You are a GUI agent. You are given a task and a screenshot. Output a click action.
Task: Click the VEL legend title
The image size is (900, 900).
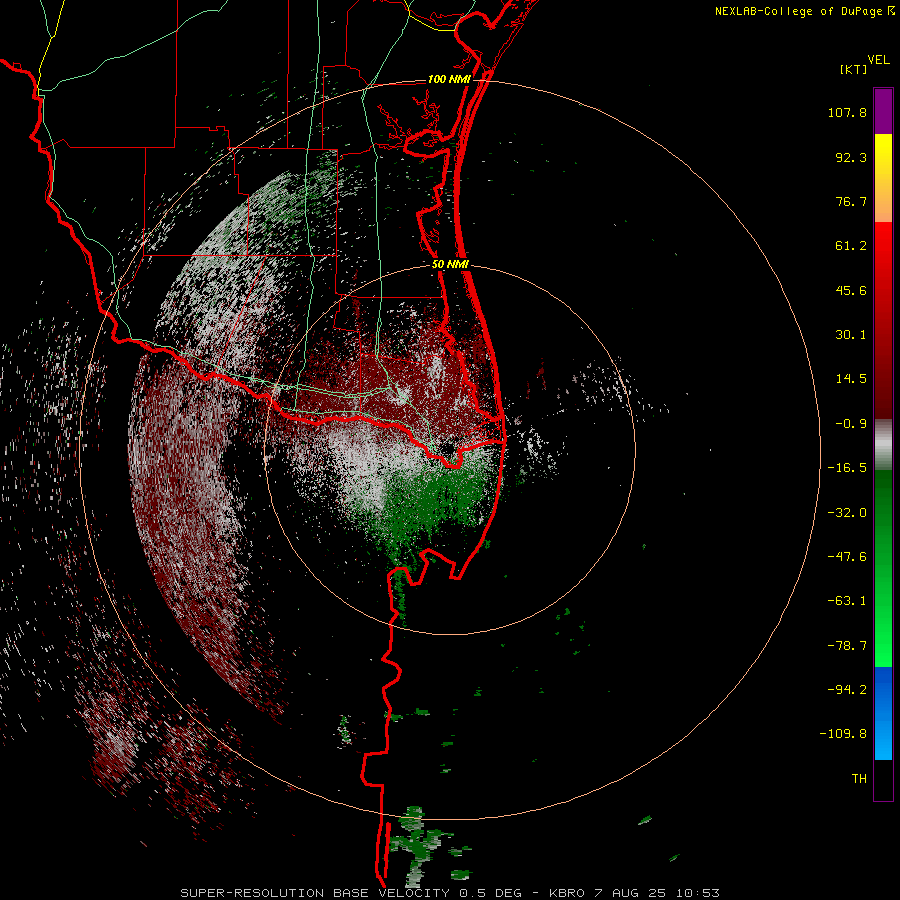[878, 60]
